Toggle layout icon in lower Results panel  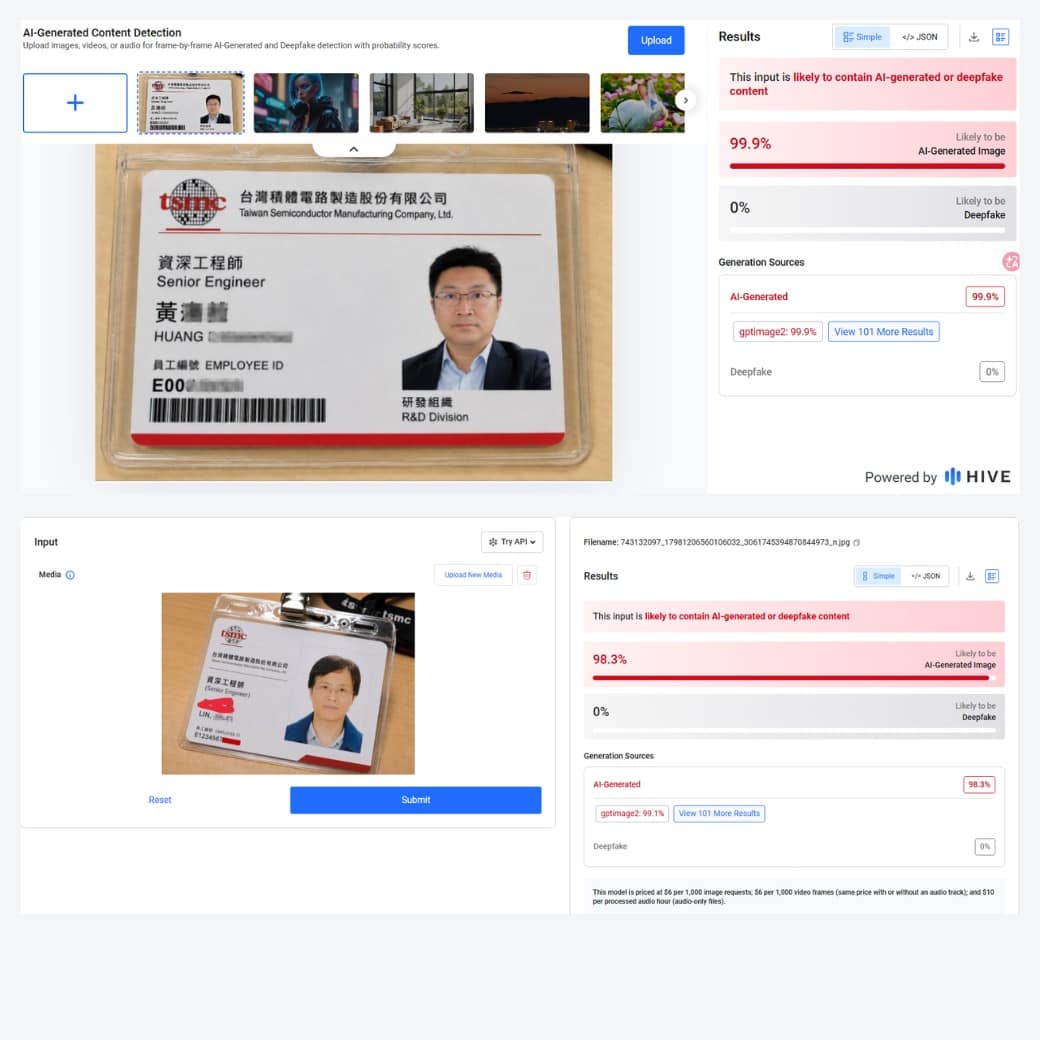pyautogui.click(x=992, y=576)
